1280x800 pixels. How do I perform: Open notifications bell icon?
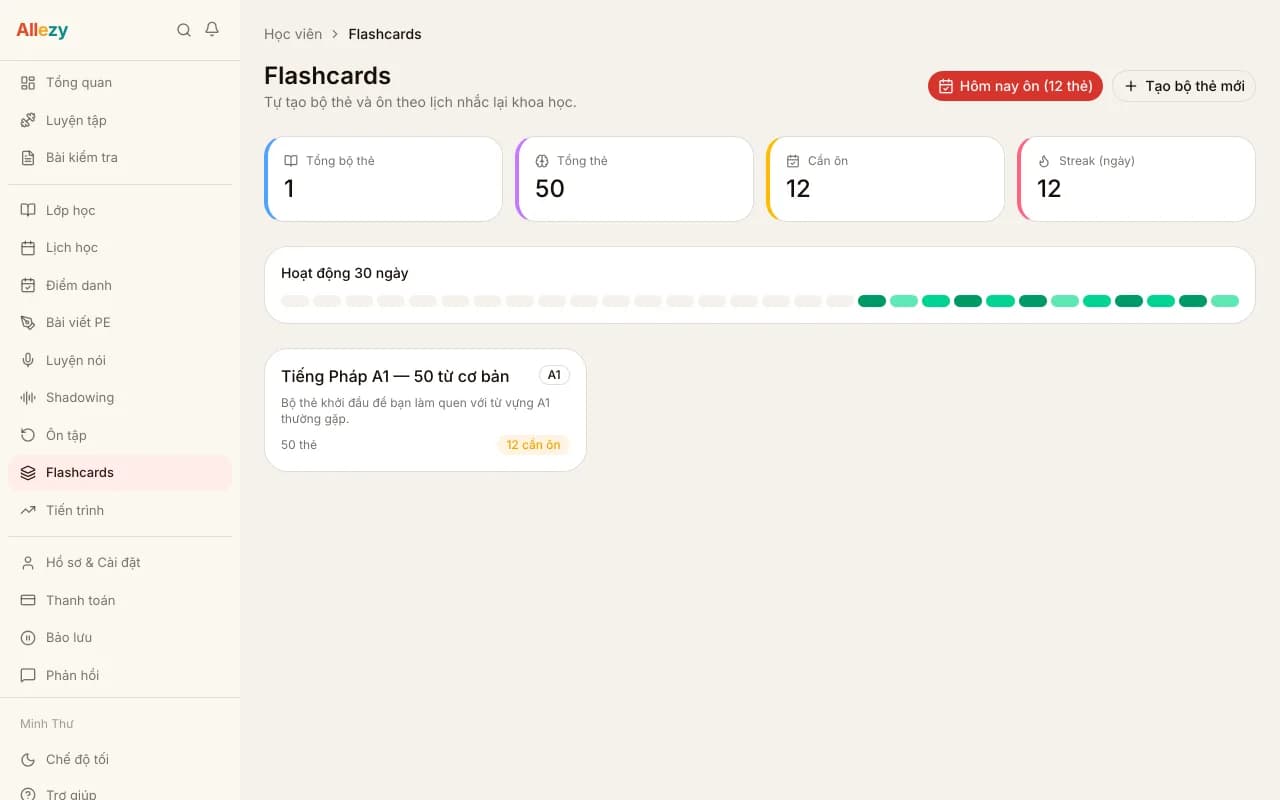coord(212,30)
